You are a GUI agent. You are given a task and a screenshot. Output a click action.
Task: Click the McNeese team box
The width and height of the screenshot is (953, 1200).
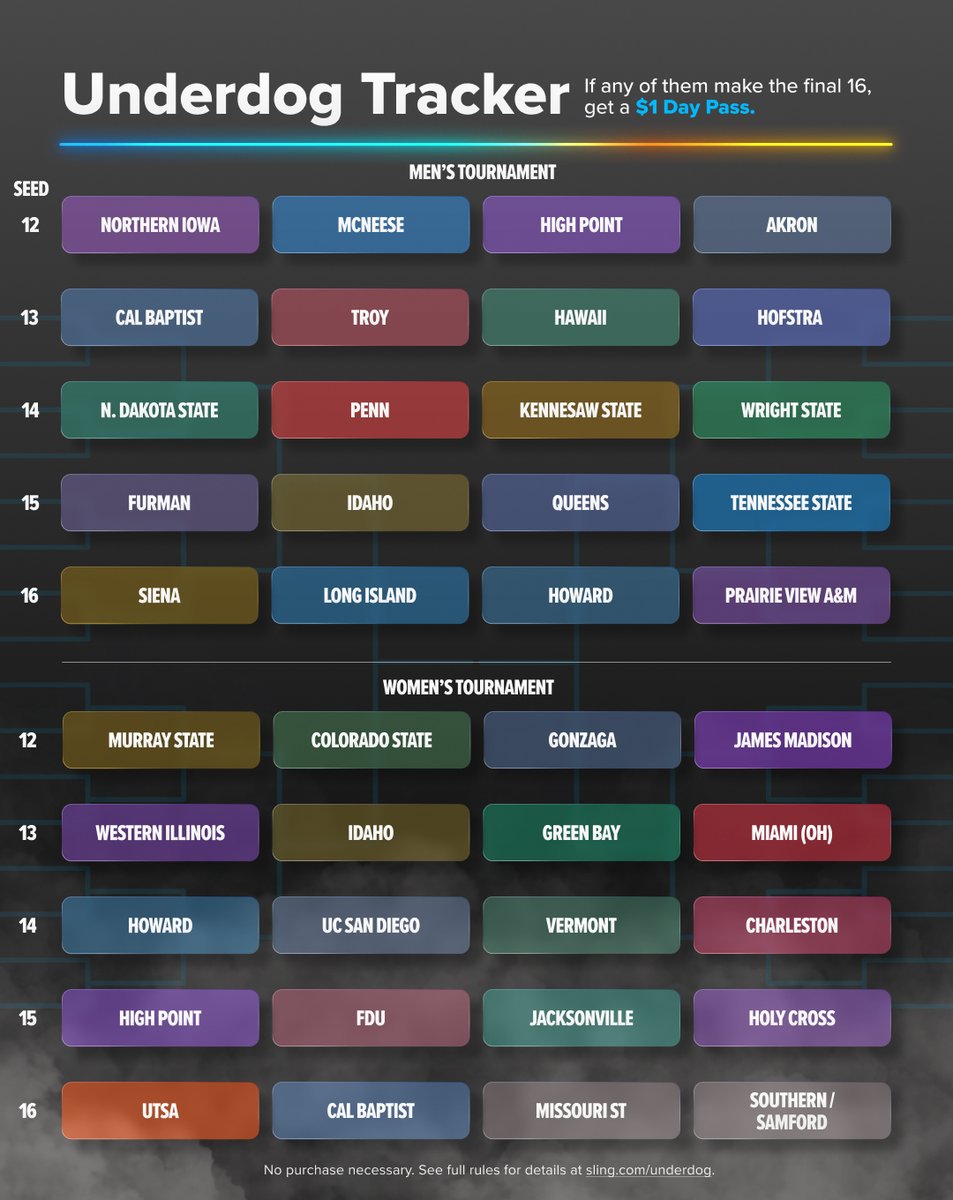pos(370,225)
